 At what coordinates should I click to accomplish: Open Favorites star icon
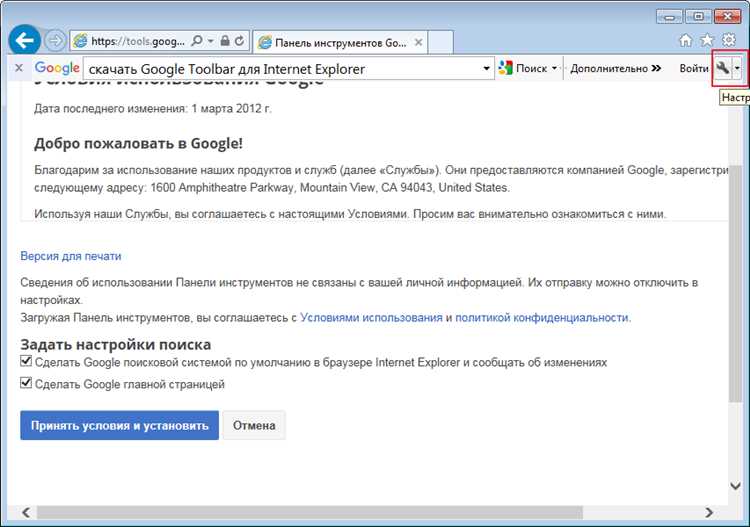click(x=707, y=41)
